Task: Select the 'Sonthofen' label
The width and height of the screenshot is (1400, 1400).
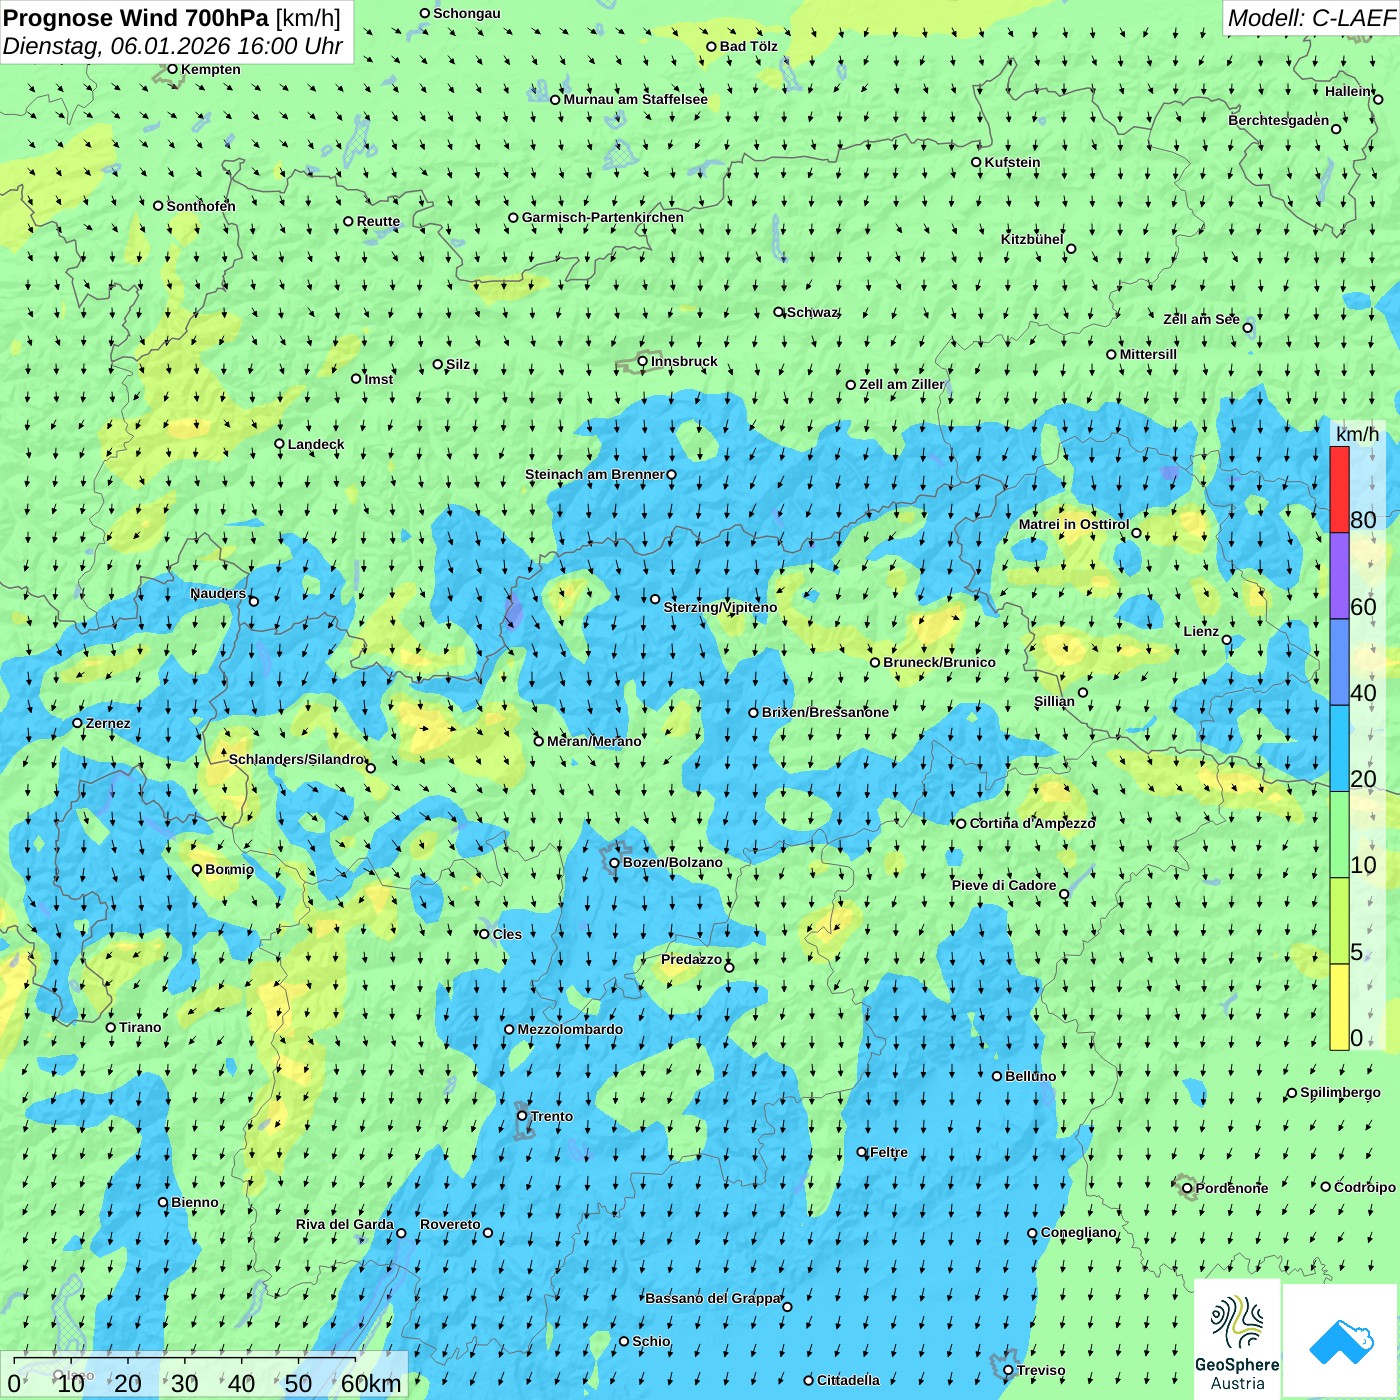Action: [x=201, y=206]
